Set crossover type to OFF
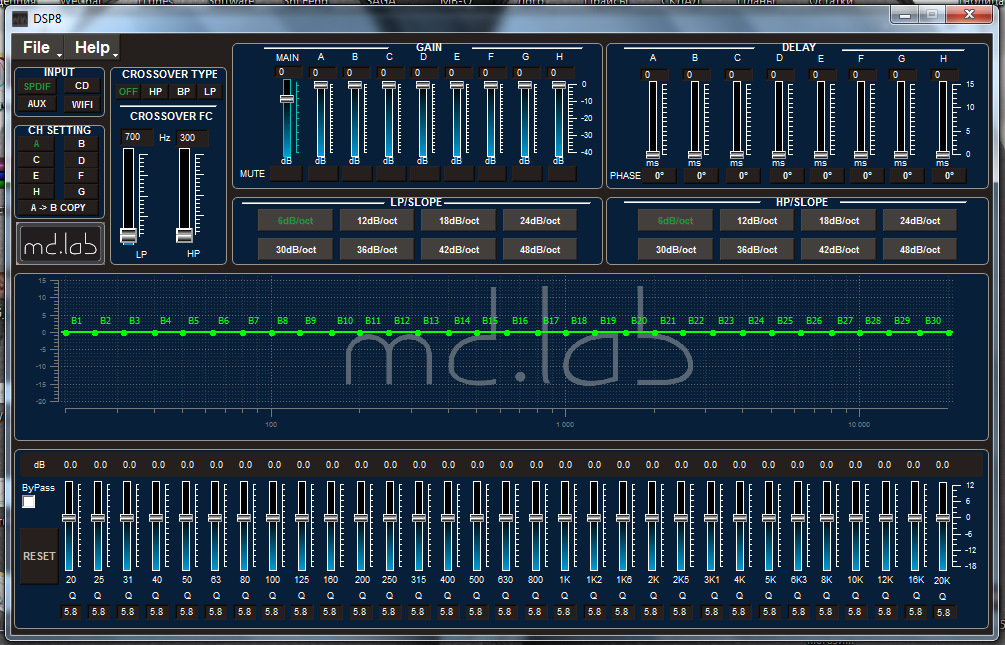The image size is (1005, 645). pos(128,92)
